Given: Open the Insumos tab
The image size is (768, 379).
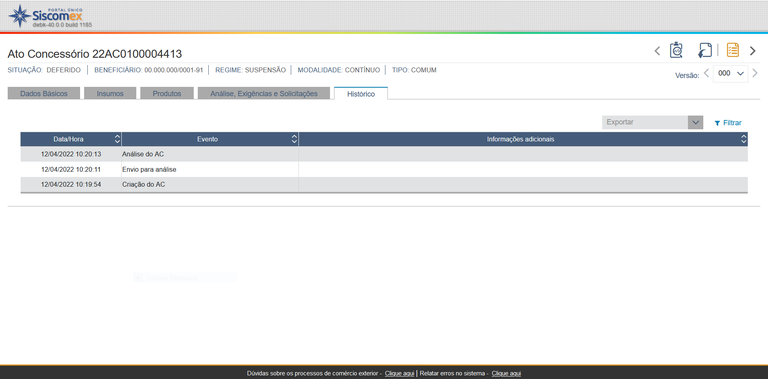Looking at the screenshot, I should (110, 94).
